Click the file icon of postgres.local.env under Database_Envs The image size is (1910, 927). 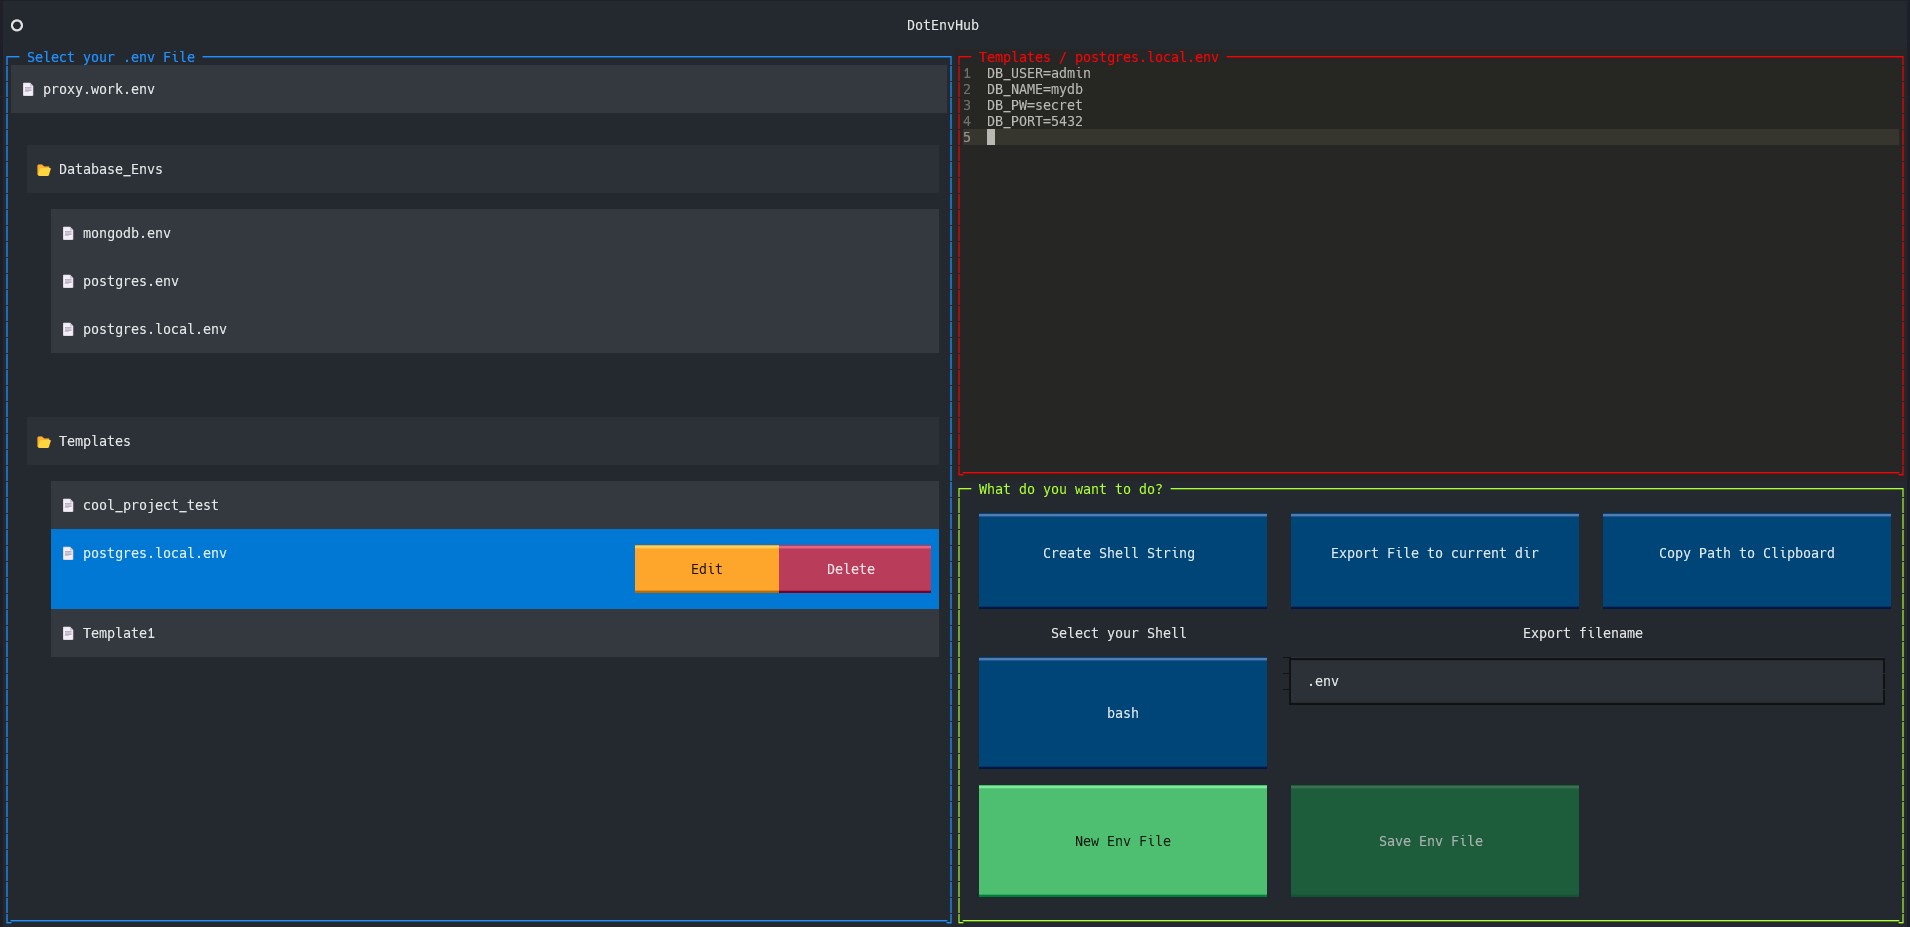68,329
